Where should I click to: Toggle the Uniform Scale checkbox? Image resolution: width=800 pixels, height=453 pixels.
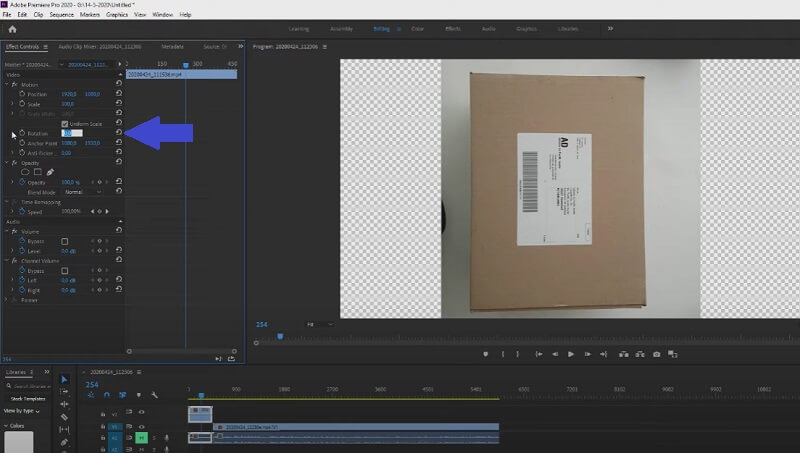pyautogui.click(x=65, y=123)
